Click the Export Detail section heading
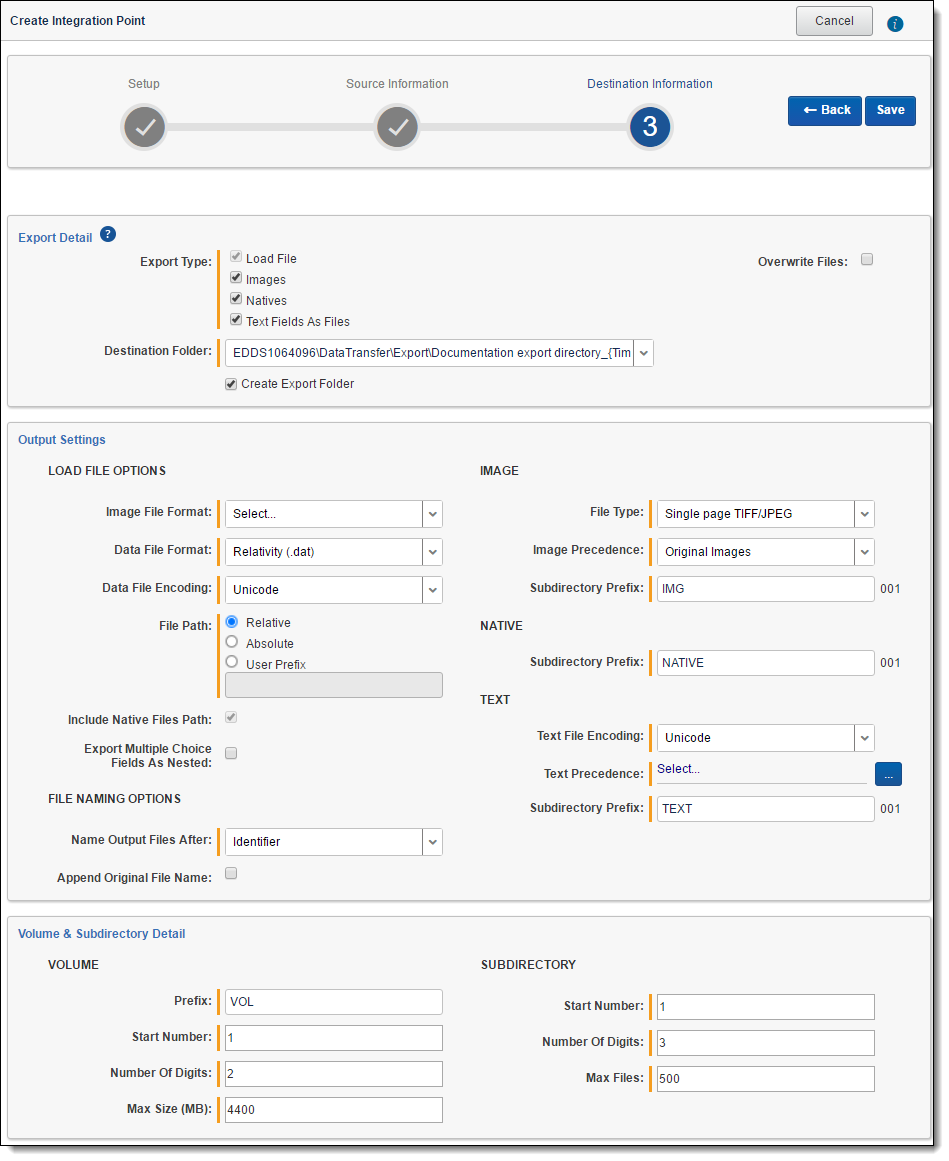 click(56, 238)
